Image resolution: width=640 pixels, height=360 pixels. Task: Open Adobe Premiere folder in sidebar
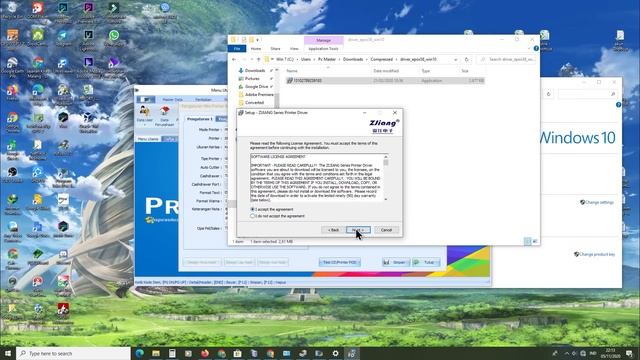259,95
